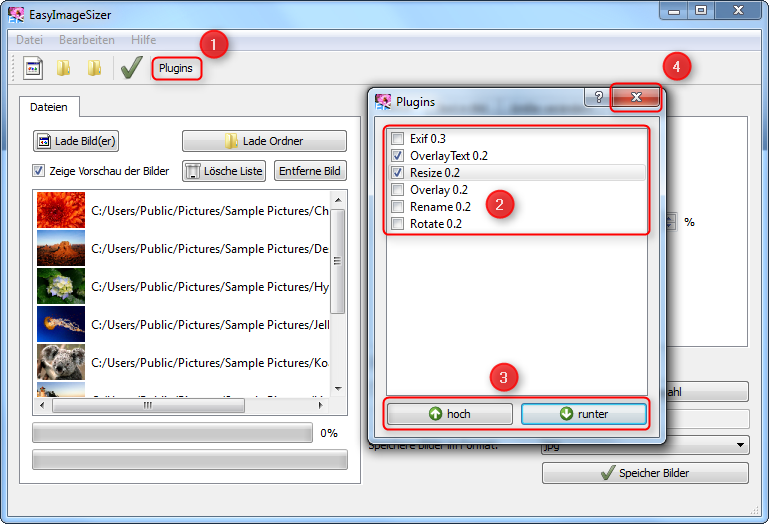Uncheck the OverlayText 0.2 plugin checkbox
The width and height of the screenshot is (769, 524).
point(397,156)
